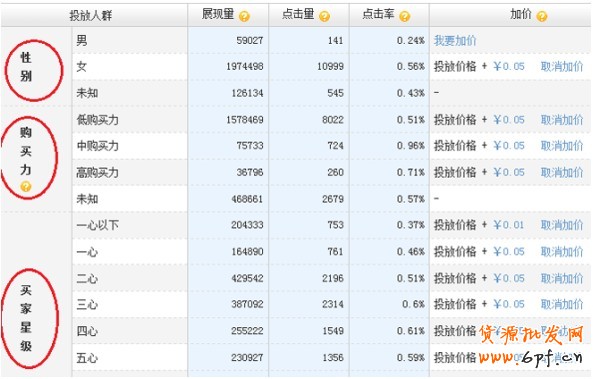Click help icon next to 展现量 header

pos(244,16)
